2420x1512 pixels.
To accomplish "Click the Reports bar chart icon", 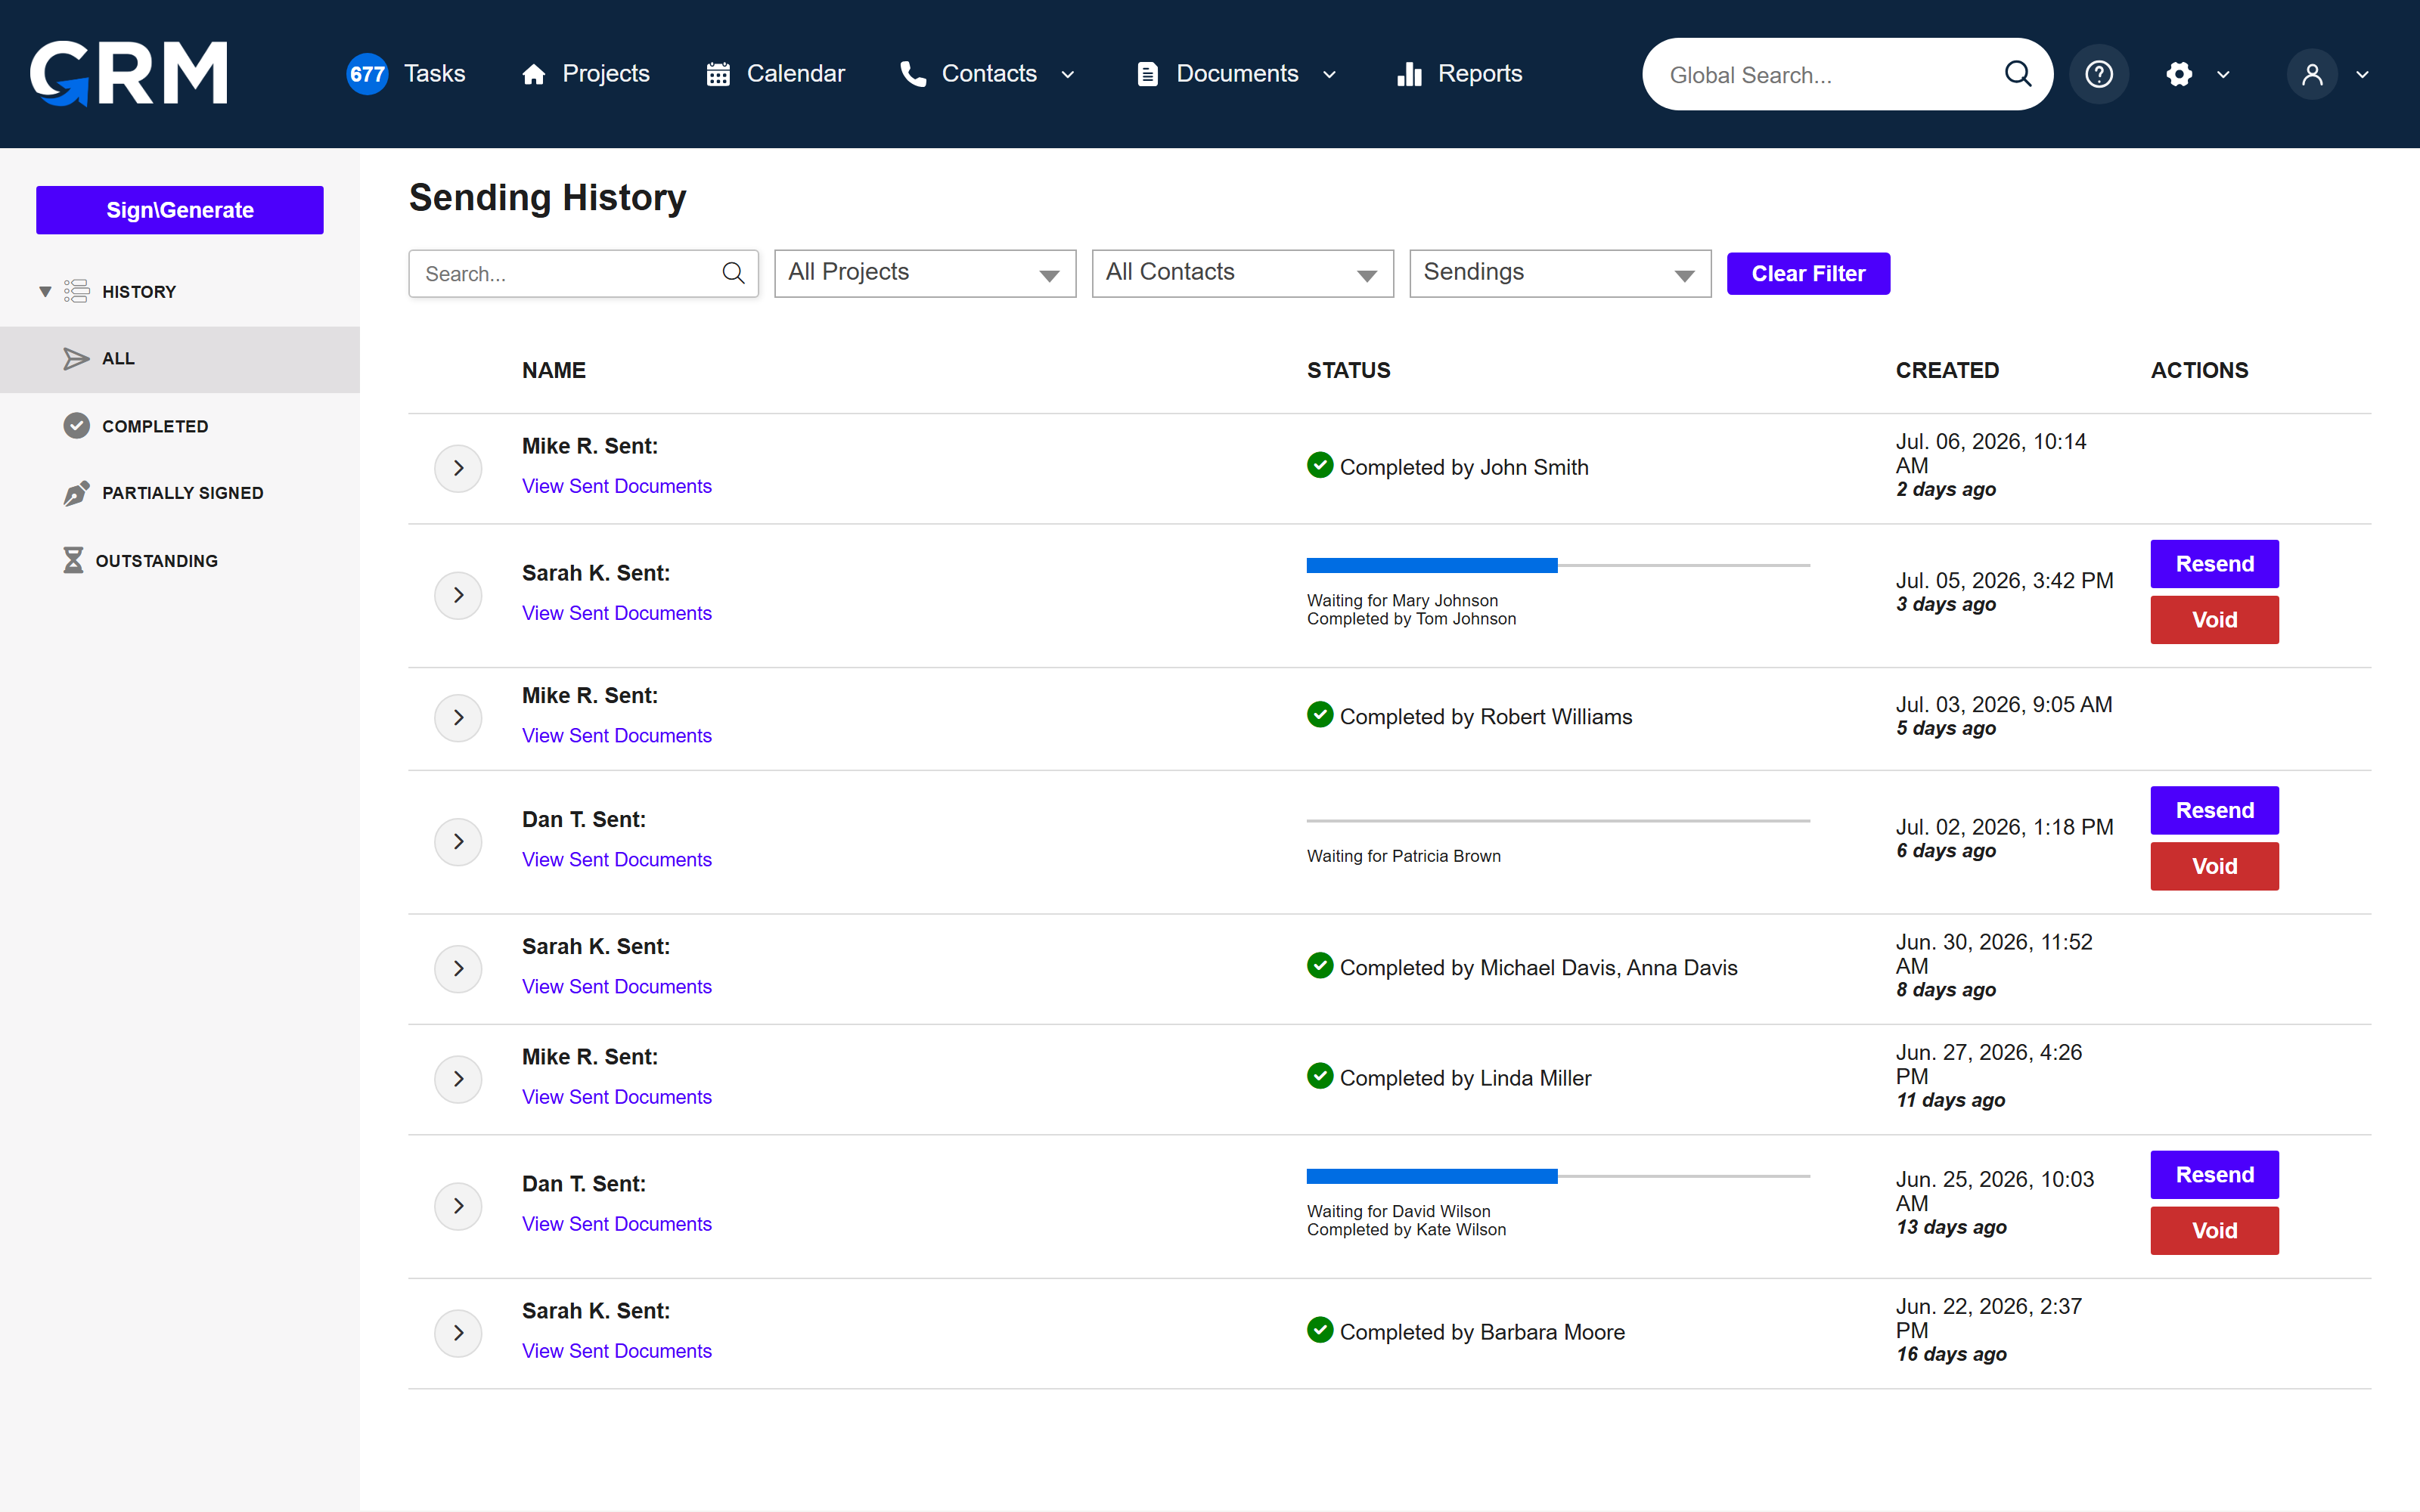I will [1409, 74].
